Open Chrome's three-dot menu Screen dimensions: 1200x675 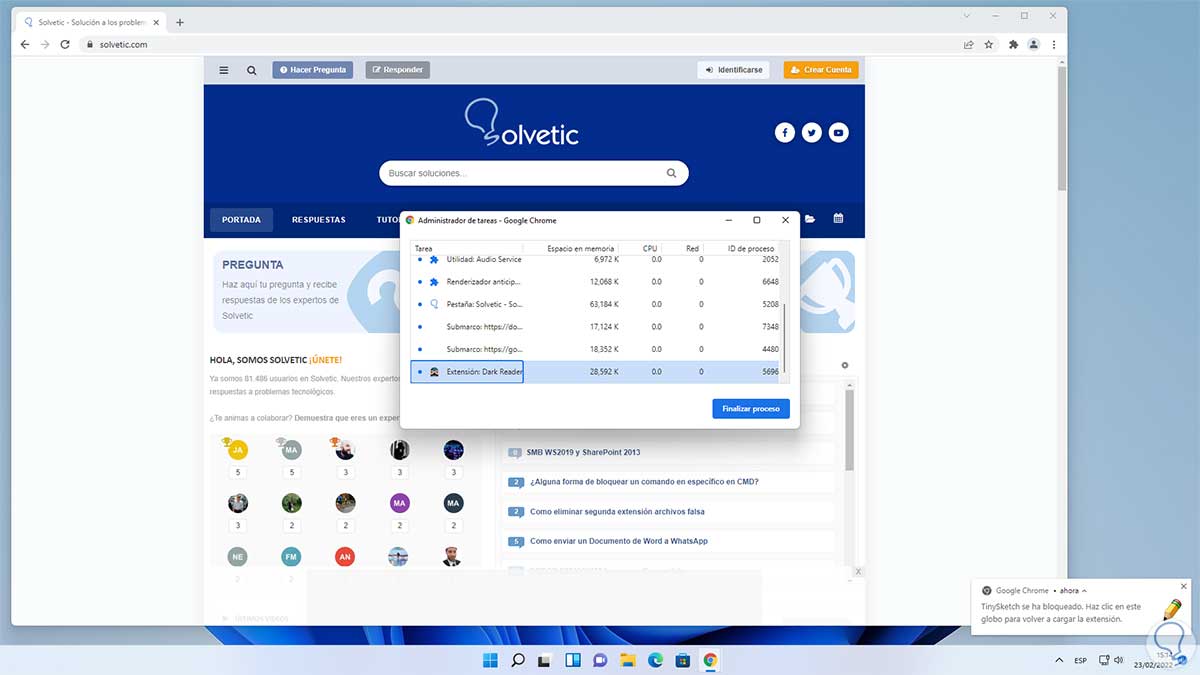click(x=1055, y=44)
